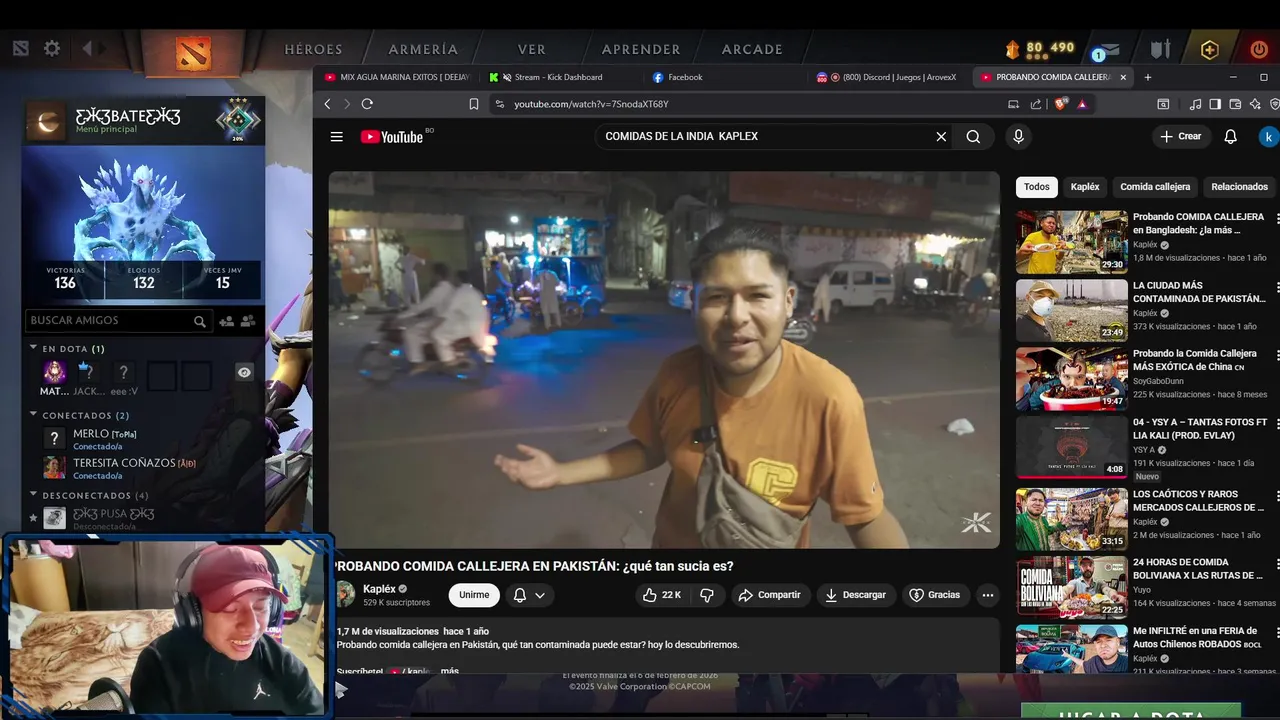Click the Dota Plus hexagon icon
This screenshot has width=1280, height=720.
pos(1210,49)
